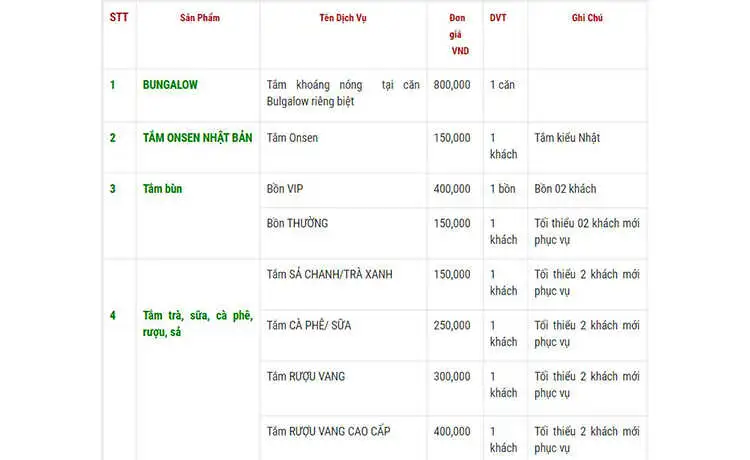
Task: Click the STT column header
Action: pos(118,18)
